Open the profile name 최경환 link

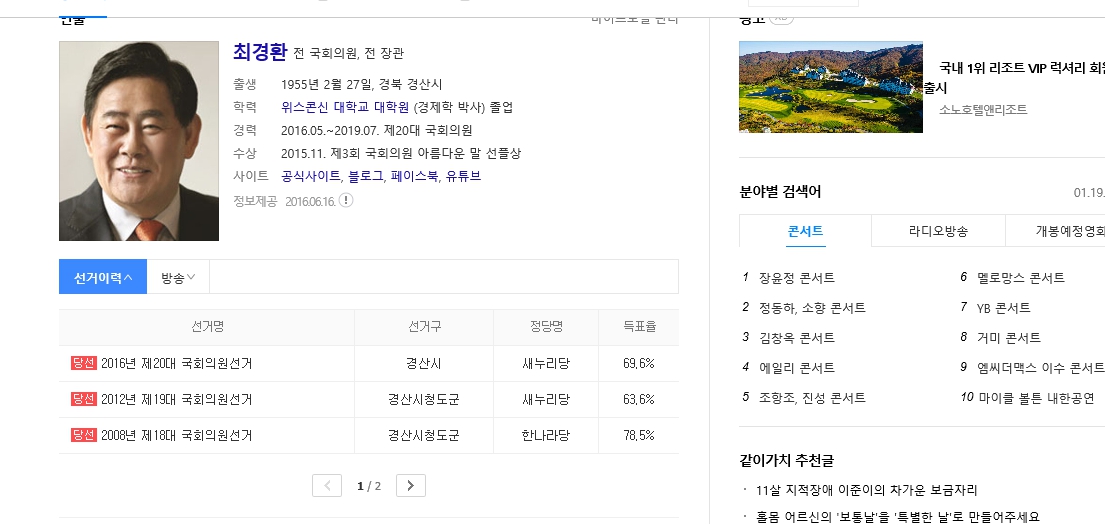click(x=260, y=52)
